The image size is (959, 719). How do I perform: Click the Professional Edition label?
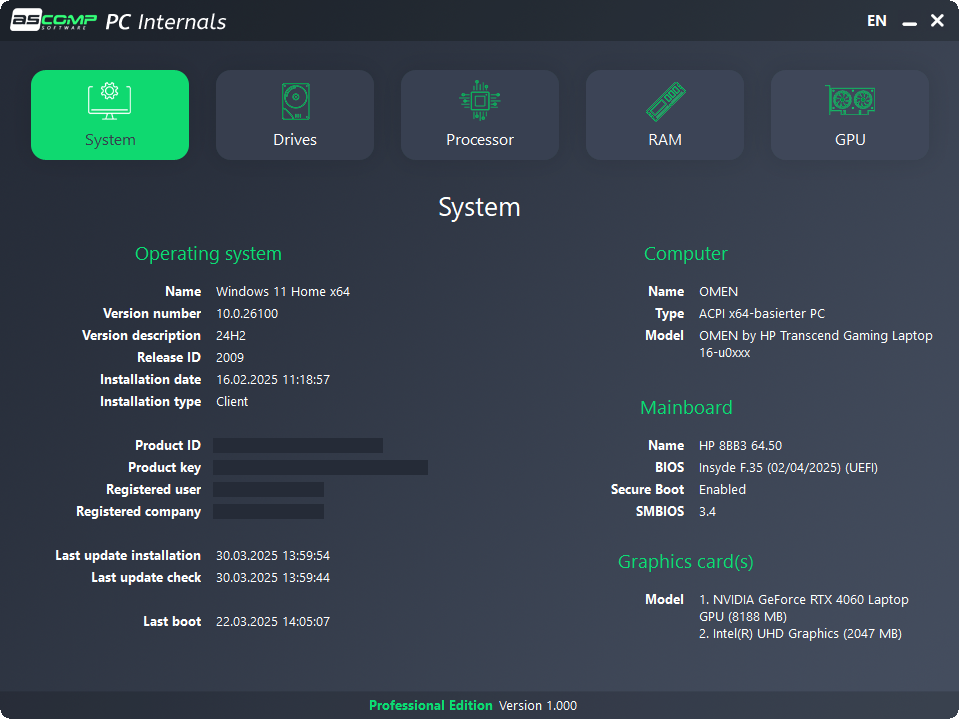[431, 706]
